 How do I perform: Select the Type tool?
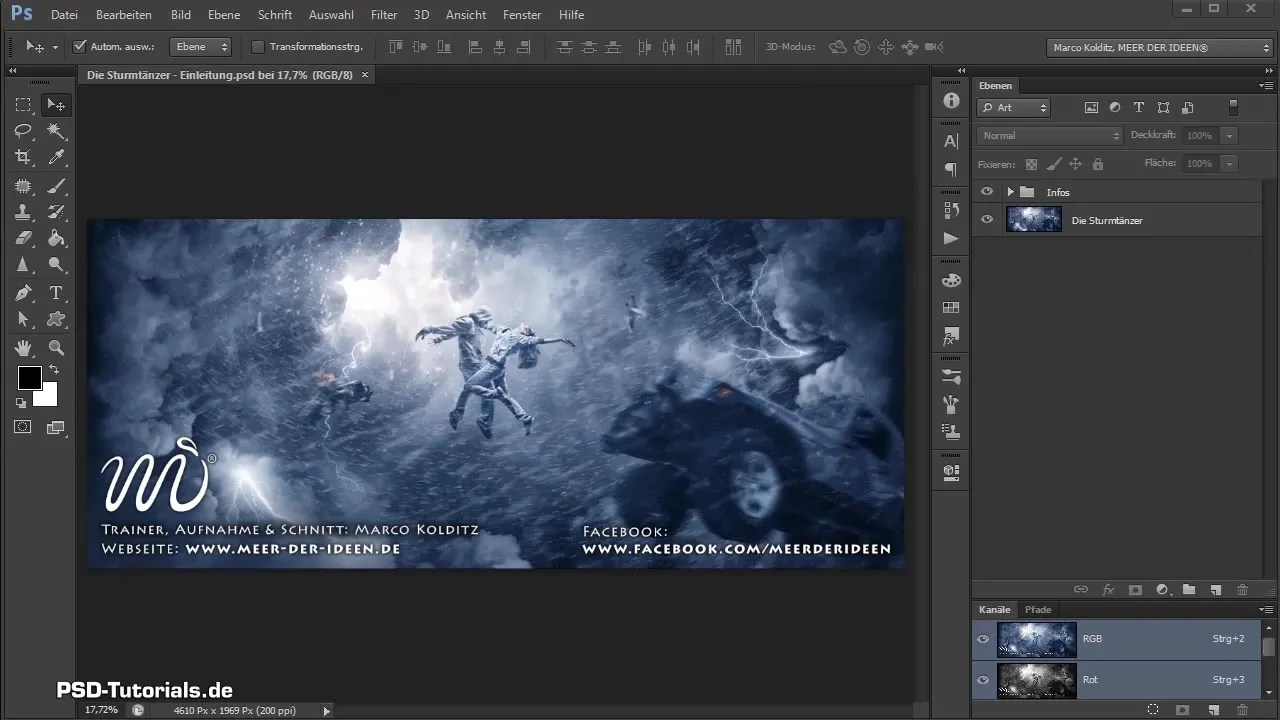pyautogui.click(x=56, y=293)
